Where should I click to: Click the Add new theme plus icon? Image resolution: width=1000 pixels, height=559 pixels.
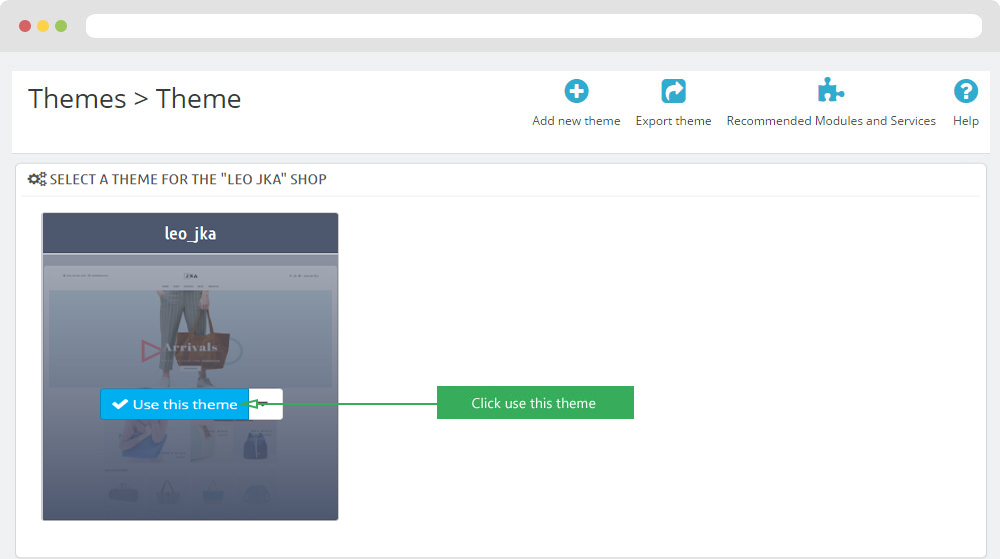[576, 91]
